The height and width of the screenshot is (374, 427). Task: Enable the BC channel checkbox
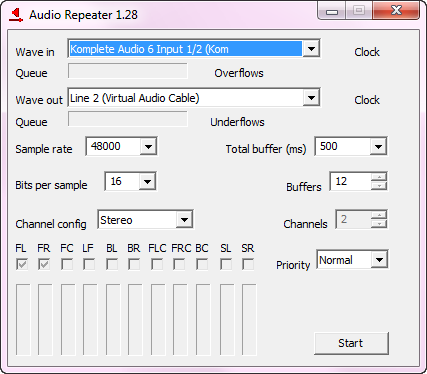click(202, 265)
